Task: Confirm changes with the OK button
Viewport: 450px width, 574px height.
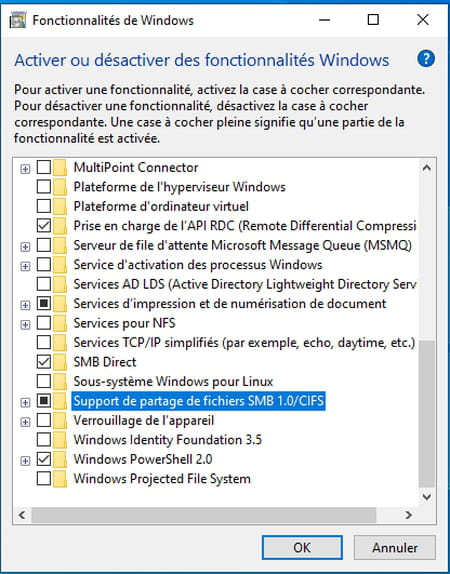Action: [x=302, y=548]
